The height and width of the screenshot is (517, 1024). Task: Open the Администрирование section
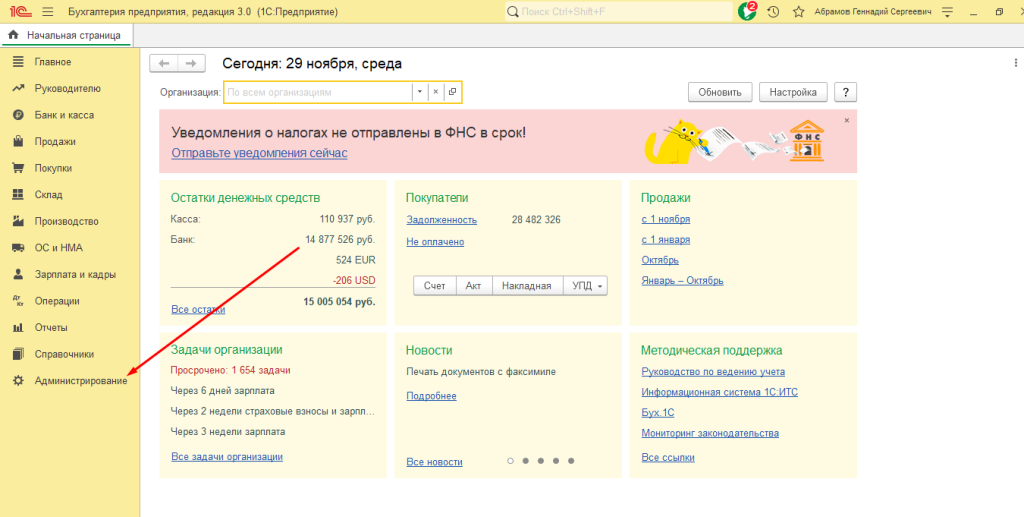[80, 381]
